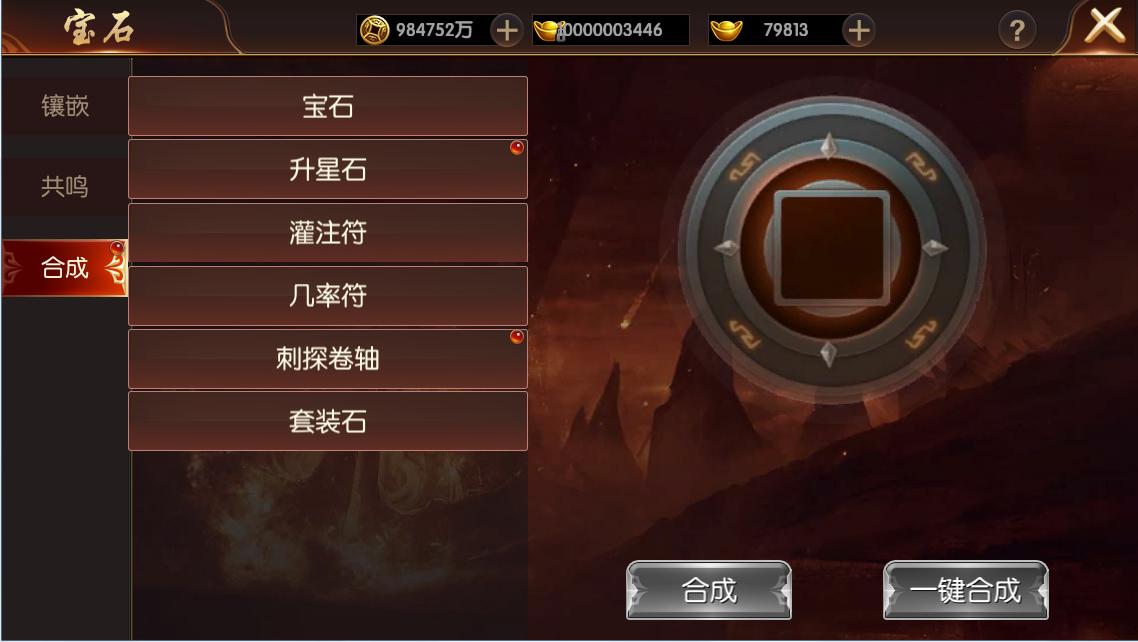The image size is (1138, 642).
Task: Click red notification dot on 升星石
Action: click(517, 148)
